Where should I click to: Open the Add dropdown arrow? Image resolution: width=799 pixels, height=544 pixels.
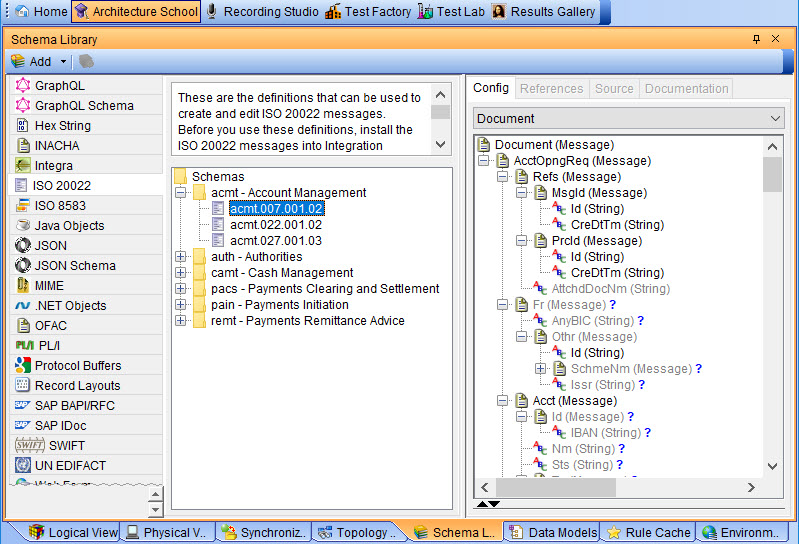[63, 62]
